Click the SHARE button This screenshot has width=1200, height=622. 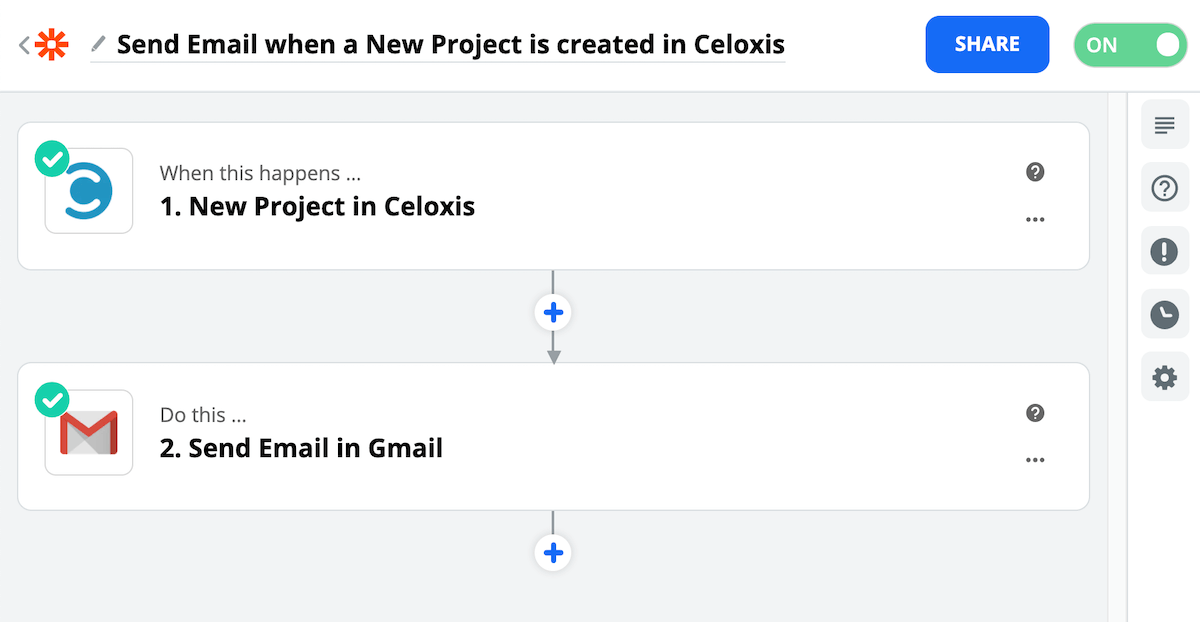(x=987, y=45)
